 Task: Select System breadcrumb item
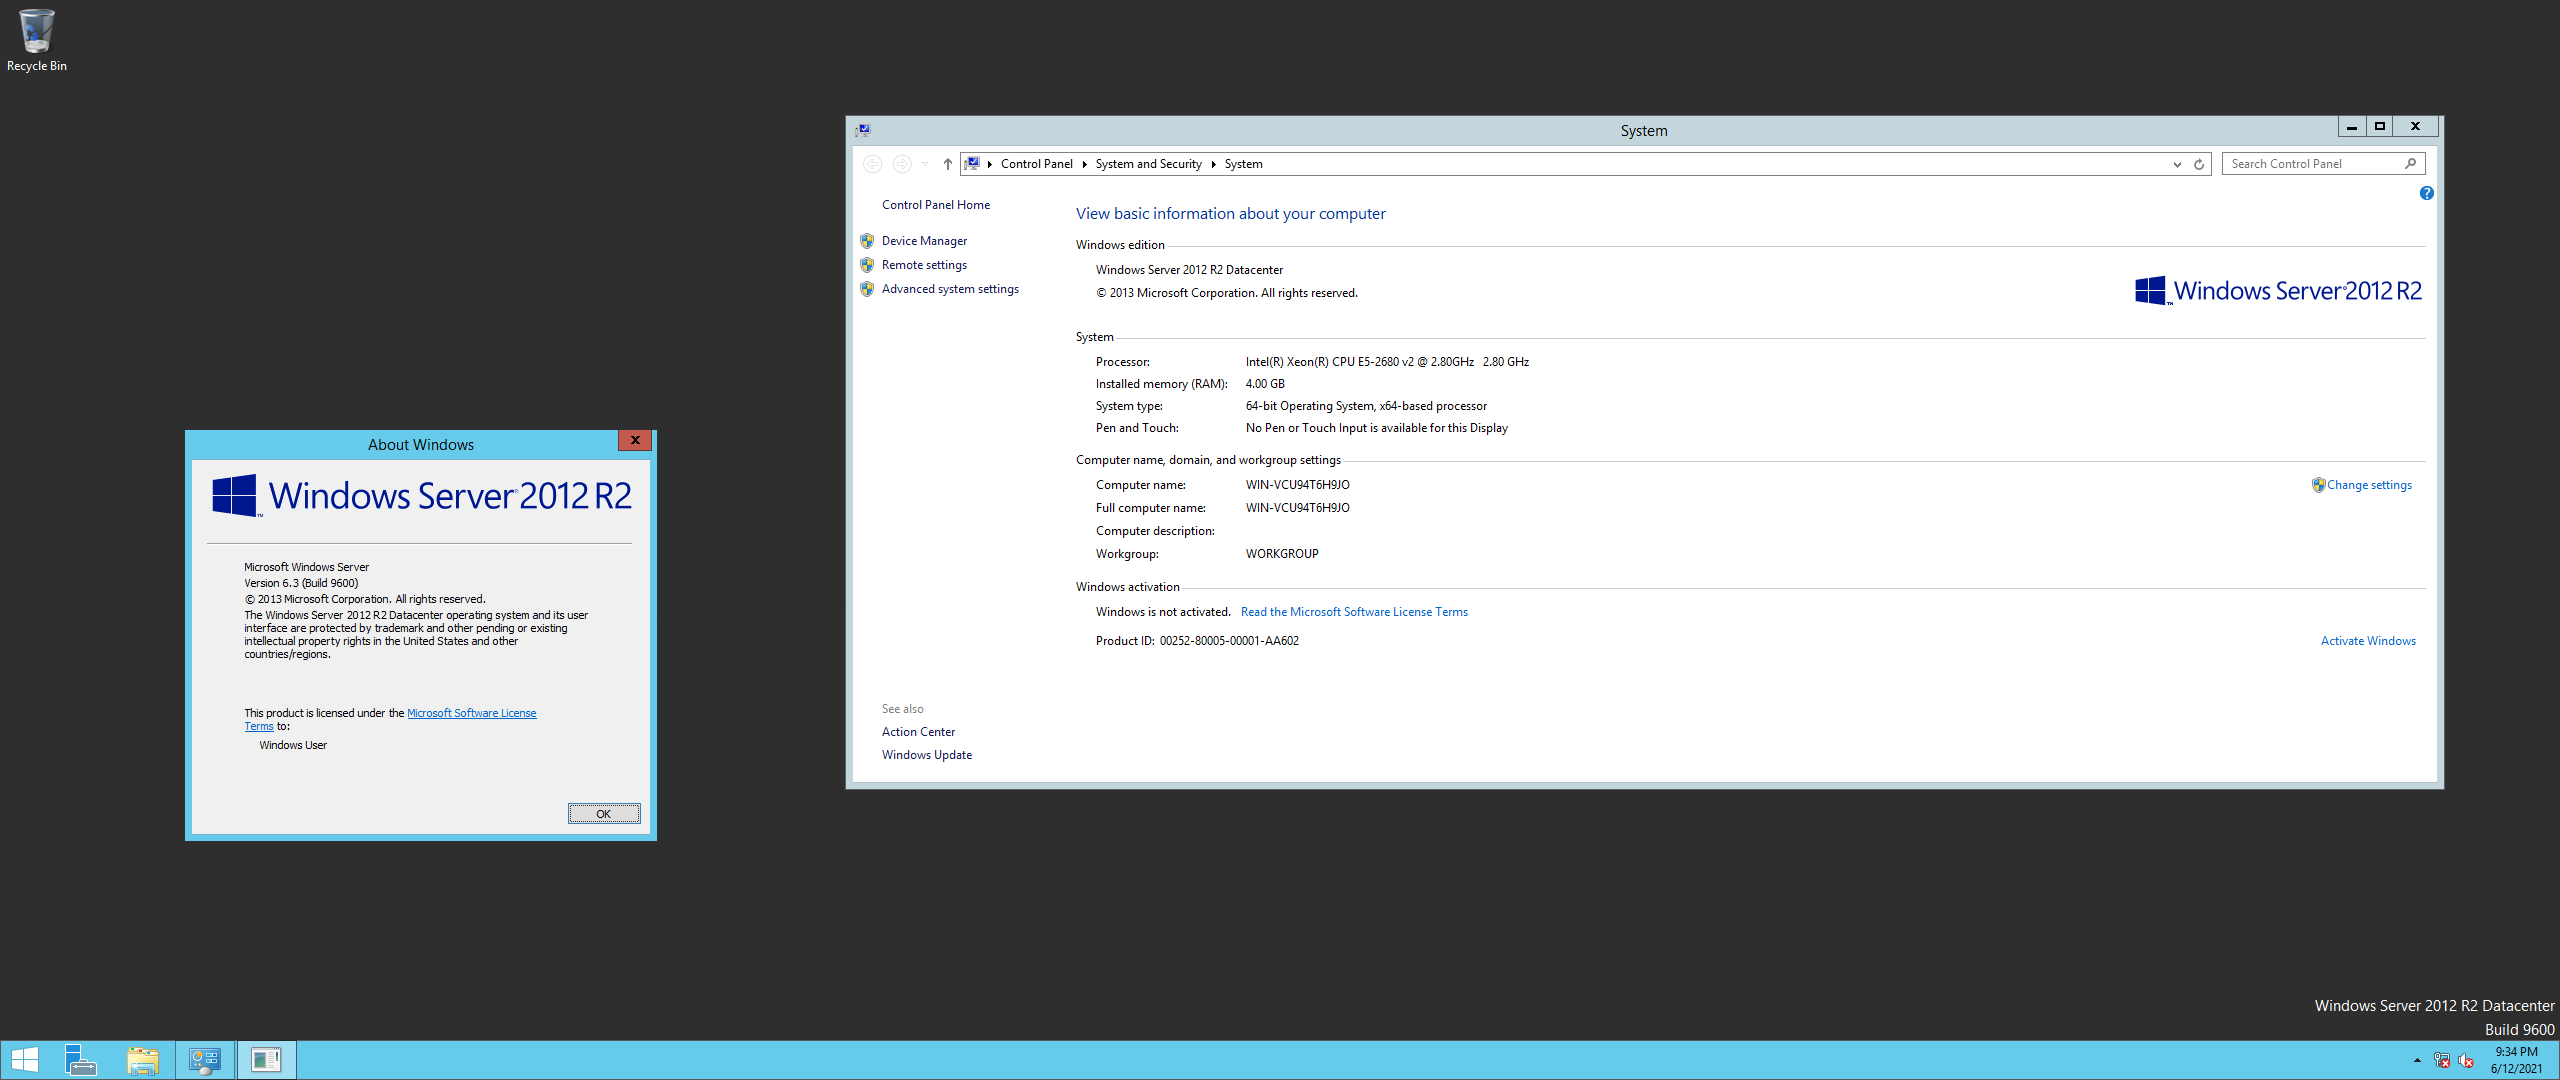1243,164
